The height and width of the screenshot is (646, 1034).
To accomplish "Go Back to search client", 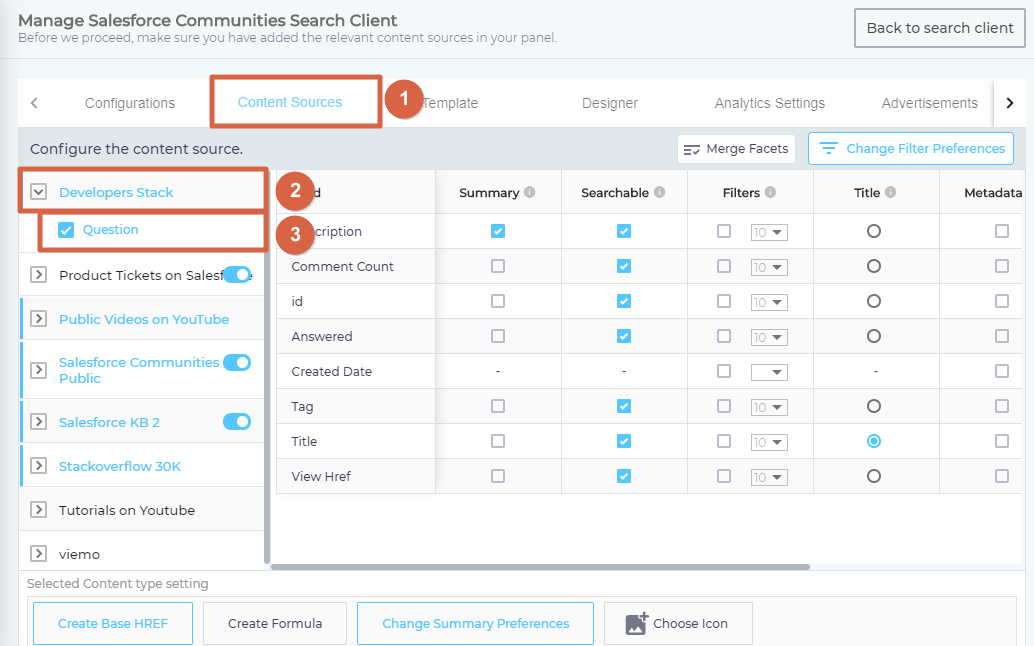I will coord(940,28).
